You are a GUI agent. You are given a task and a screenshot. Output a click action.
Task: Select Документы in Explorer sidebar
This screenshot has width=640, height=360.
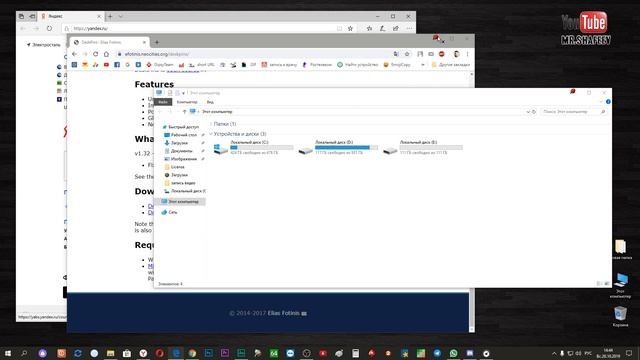coord(181,151)
